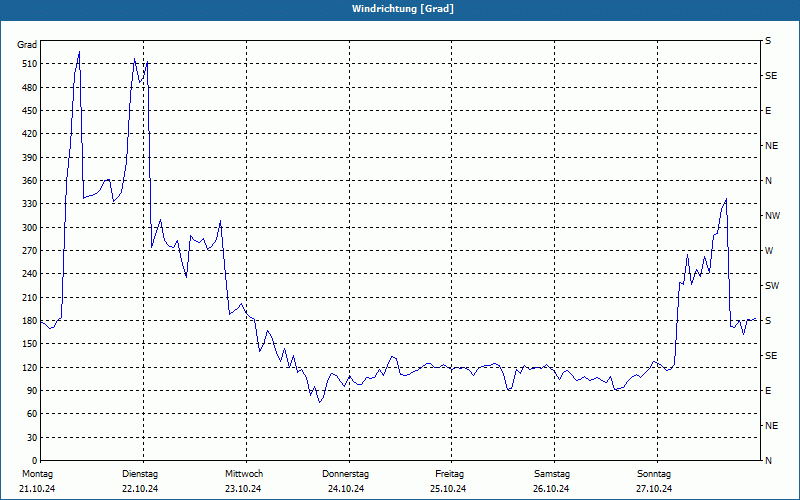Click the 0 value on the left axis
The image size is (800, 500).
pyautogui.click(x=35, y=461)
